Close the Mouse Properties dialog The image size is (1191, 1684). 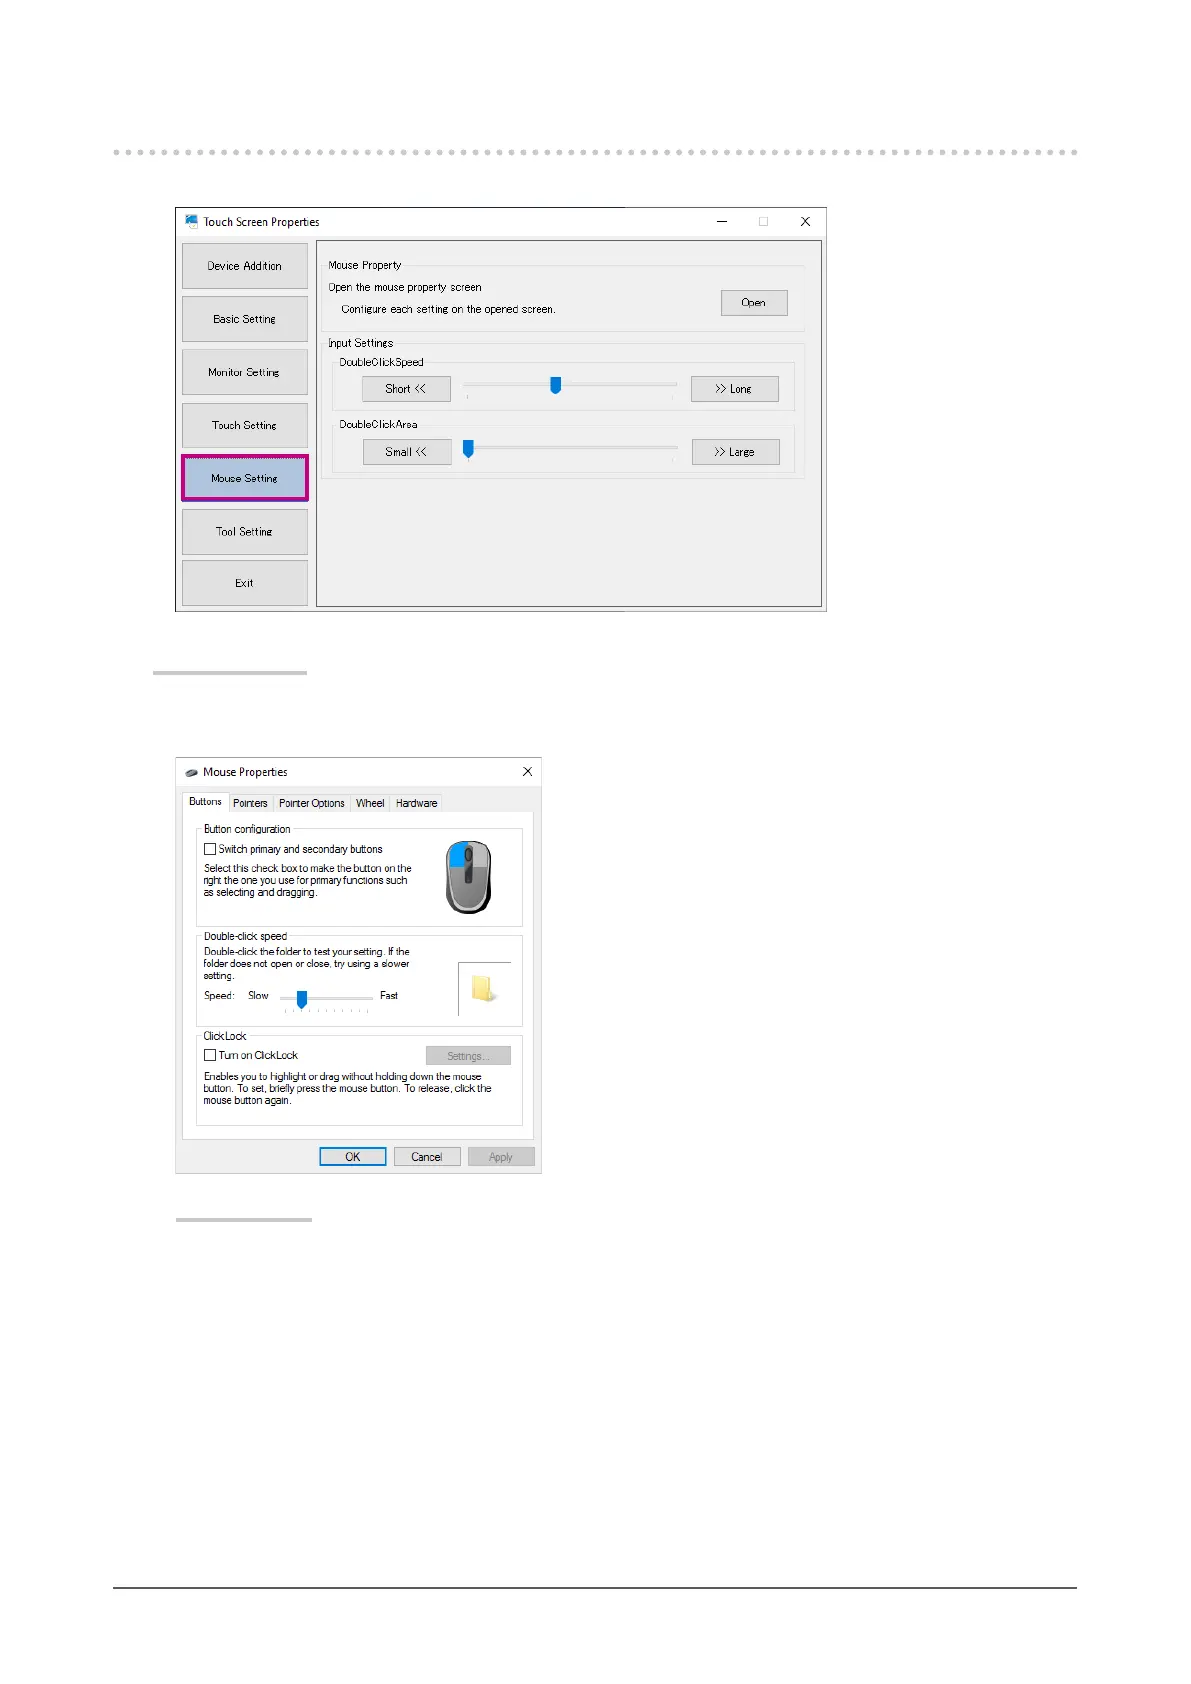tap(527, 772)
